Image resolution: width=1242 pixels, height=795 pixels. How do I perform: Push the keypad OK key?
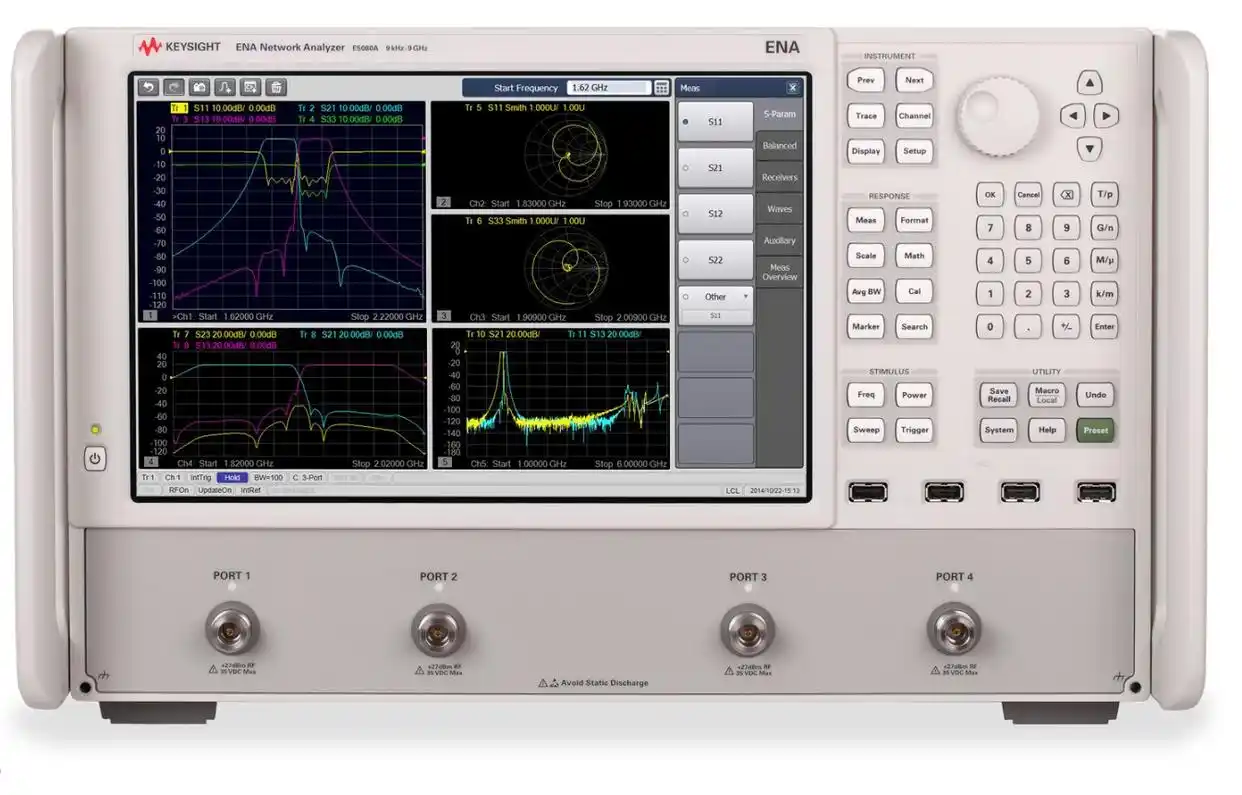coord(989,195)
